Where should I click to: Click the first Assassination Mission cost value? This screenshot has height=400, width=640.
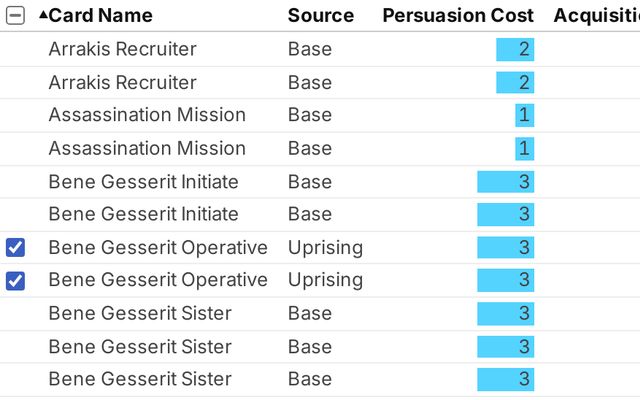click(524, 115)
